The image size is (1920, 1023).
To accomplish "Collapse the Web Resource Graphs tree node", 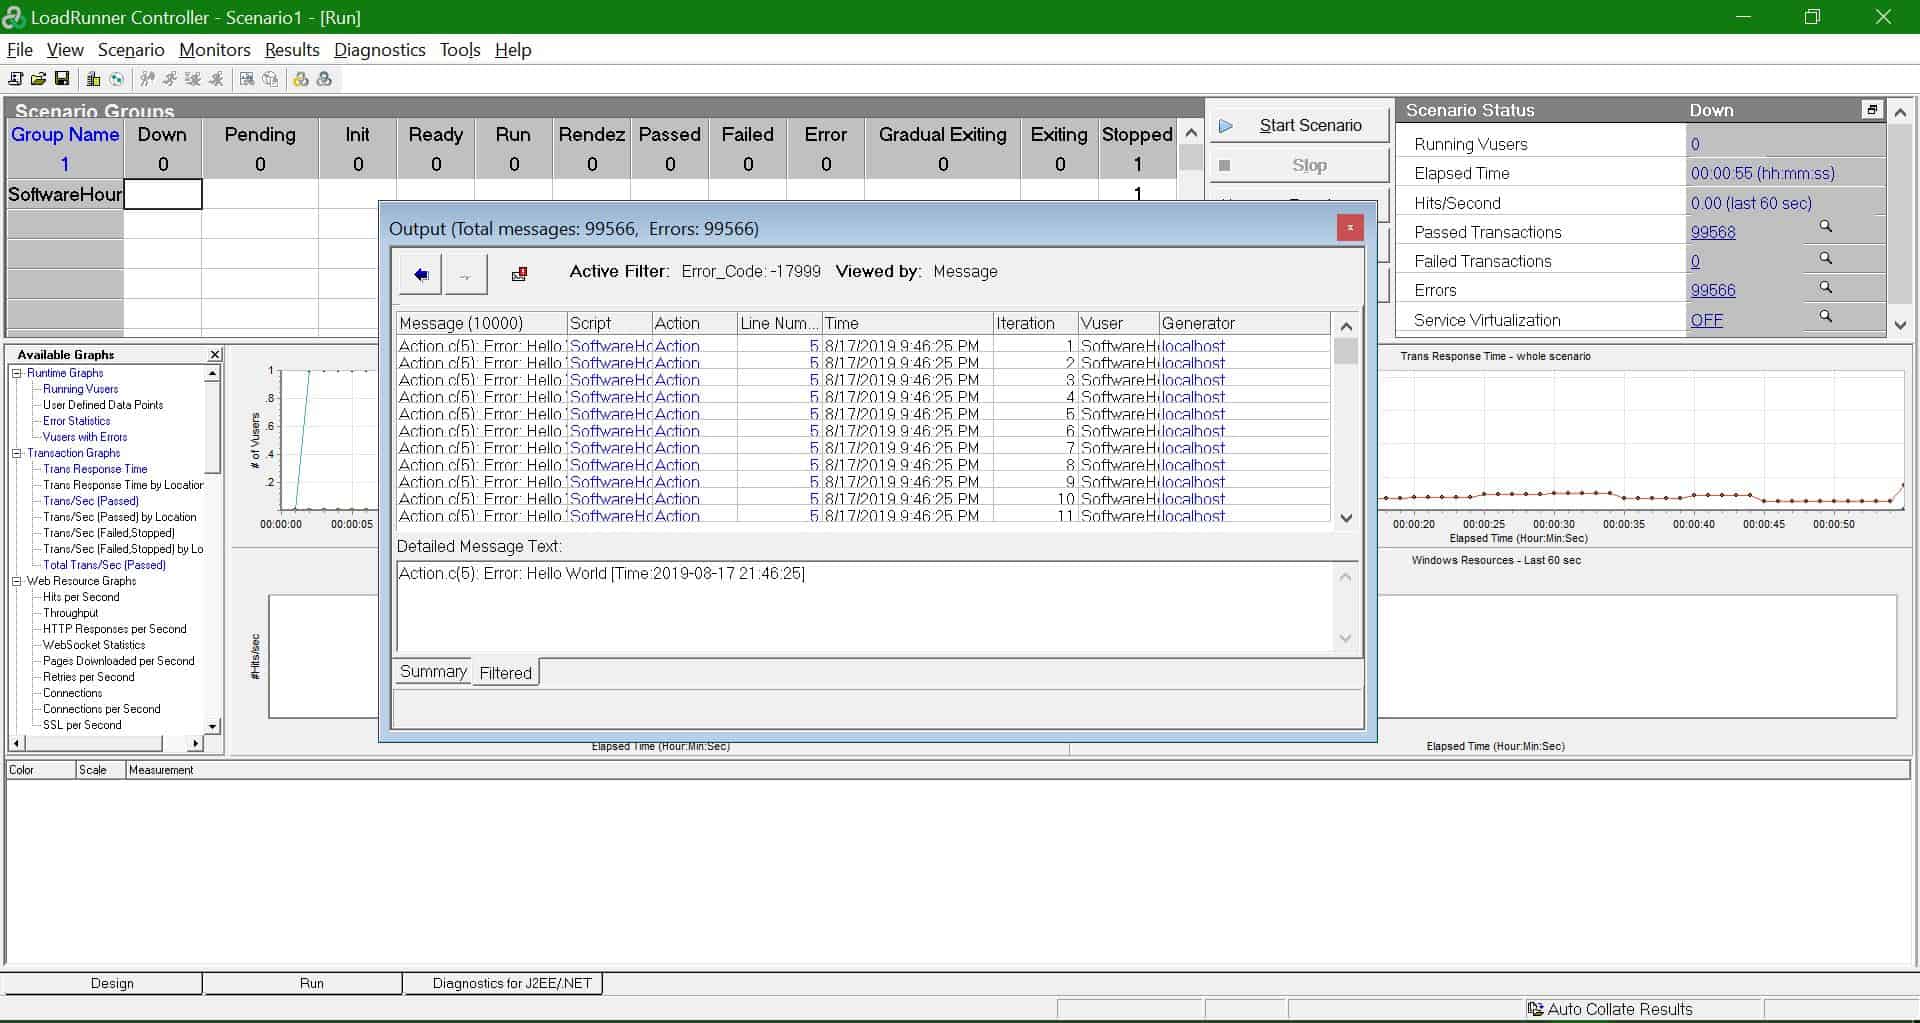I will (16, 581).
